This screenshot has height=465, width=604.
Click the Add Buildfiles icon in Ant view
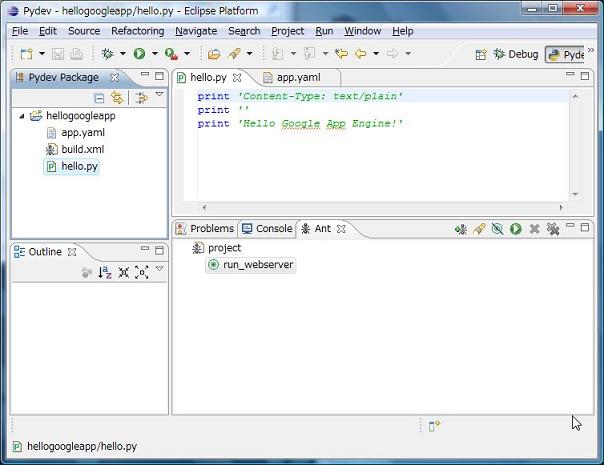pos(461,229)
